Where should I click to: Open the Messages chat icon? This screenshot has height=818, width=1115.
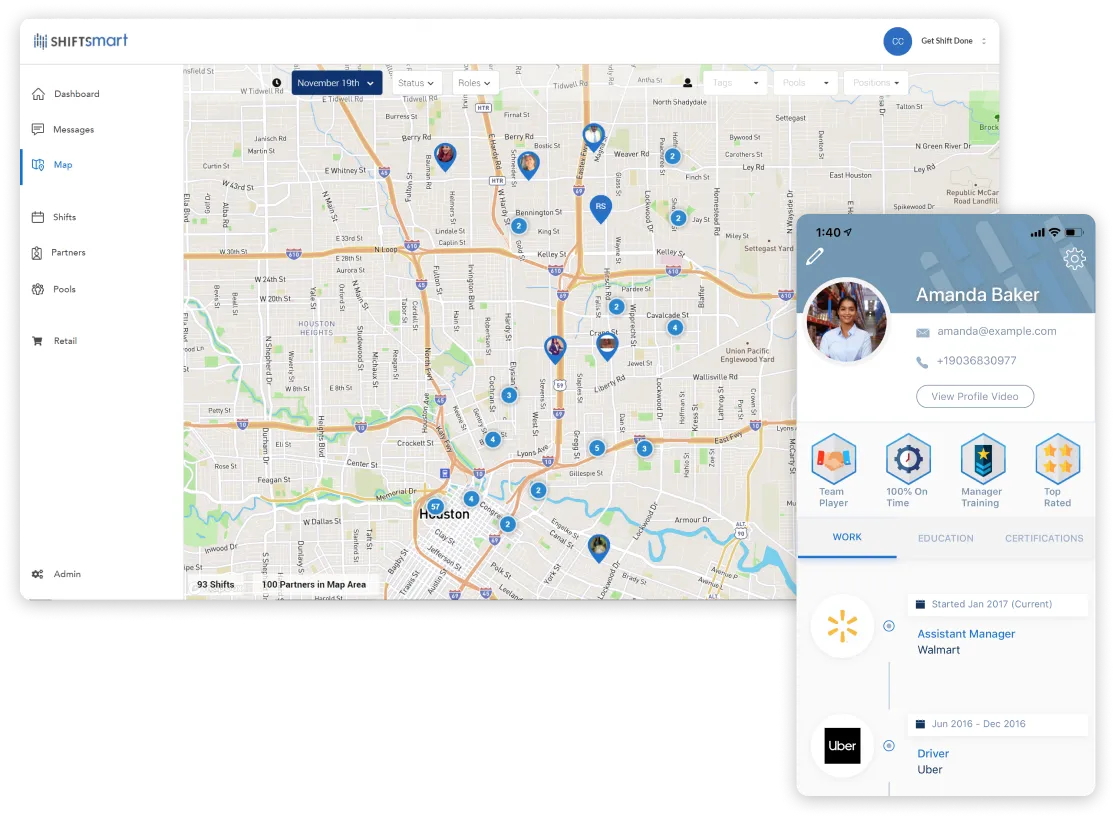click(38, 129)
